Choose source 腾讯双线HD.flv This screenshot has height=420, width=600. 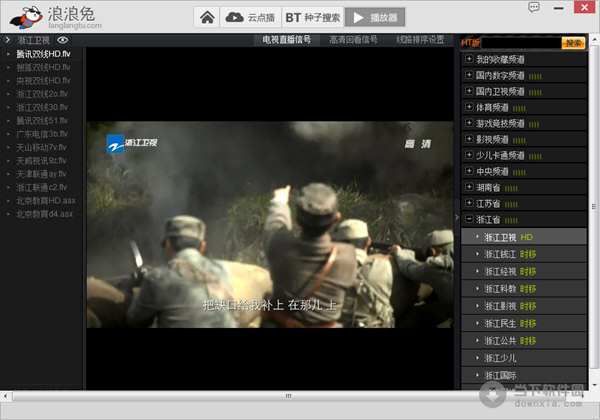43,54
